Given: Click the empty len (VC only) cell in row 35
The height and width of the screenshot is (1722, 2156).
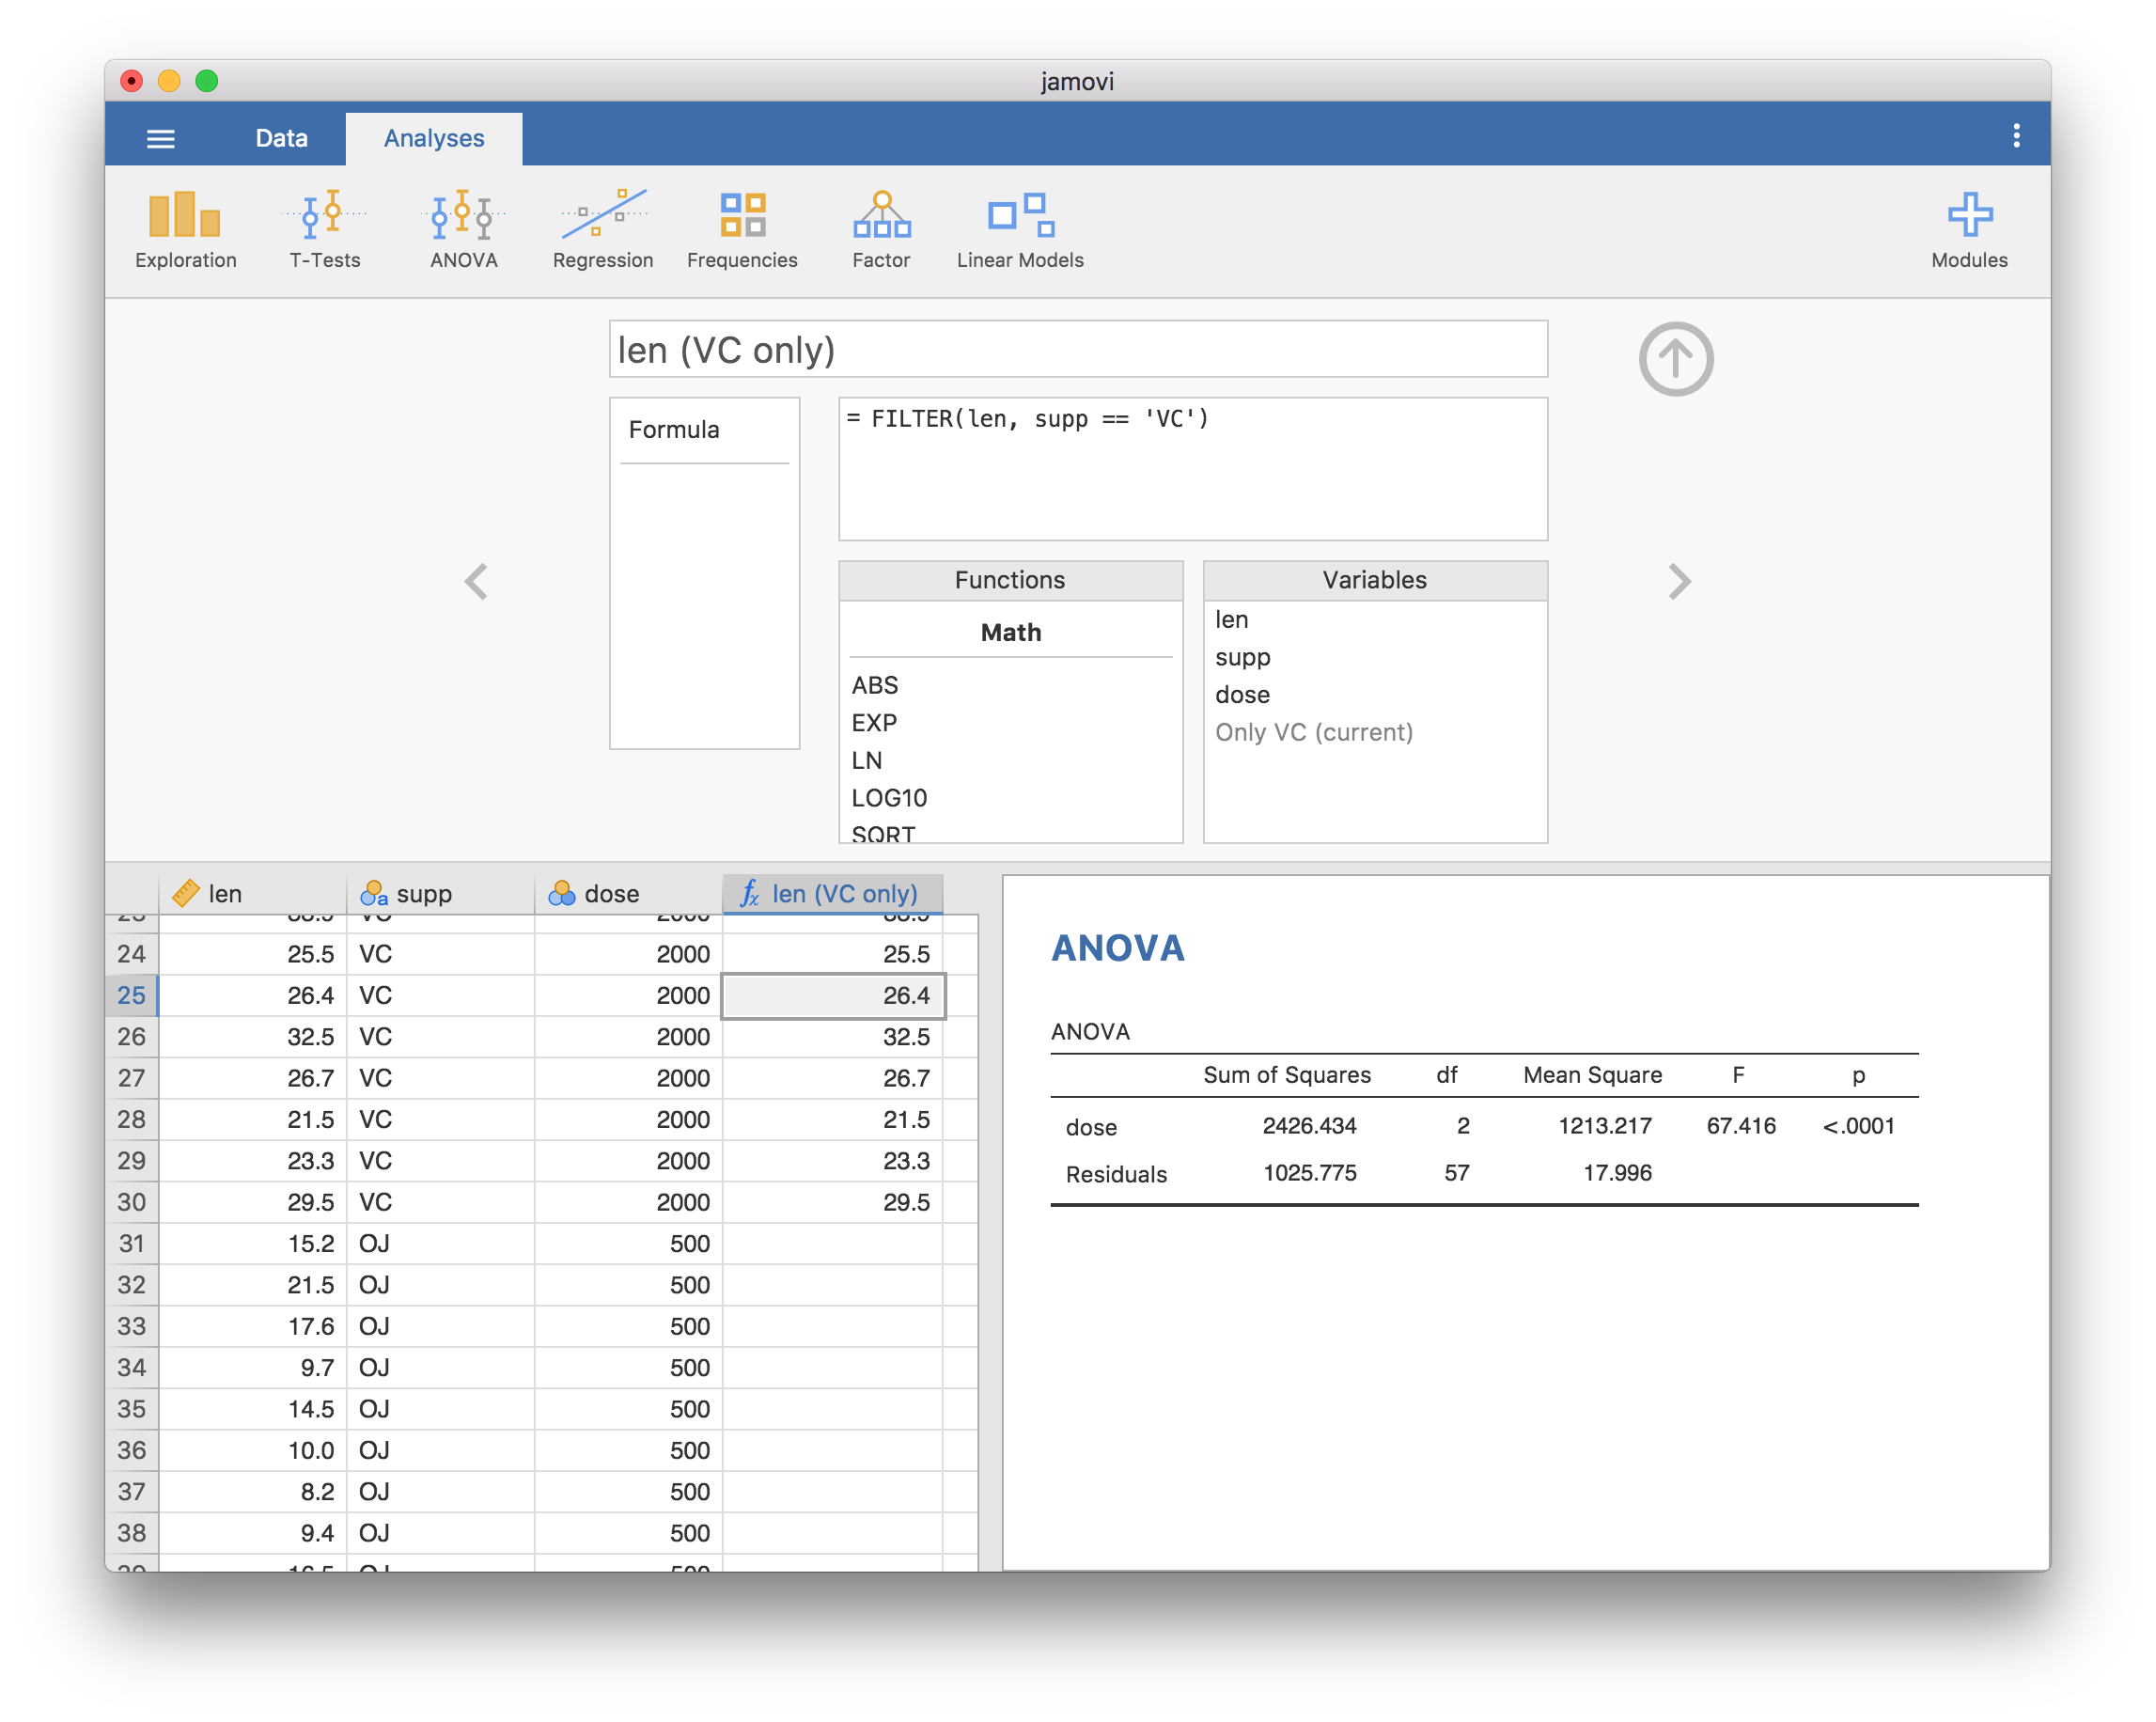Looking at the screenshot, I should click(833, 1408).
